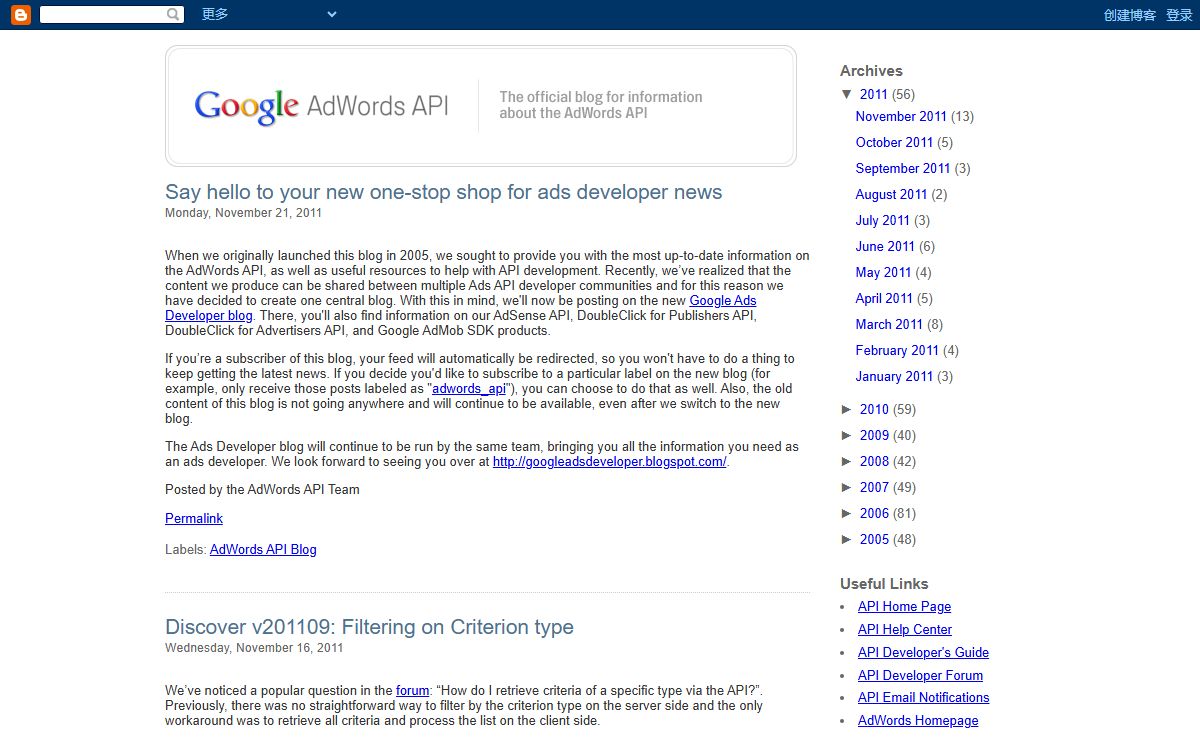
Task: Click the Google AdWords API header banner
Action: tap(481, 106)
